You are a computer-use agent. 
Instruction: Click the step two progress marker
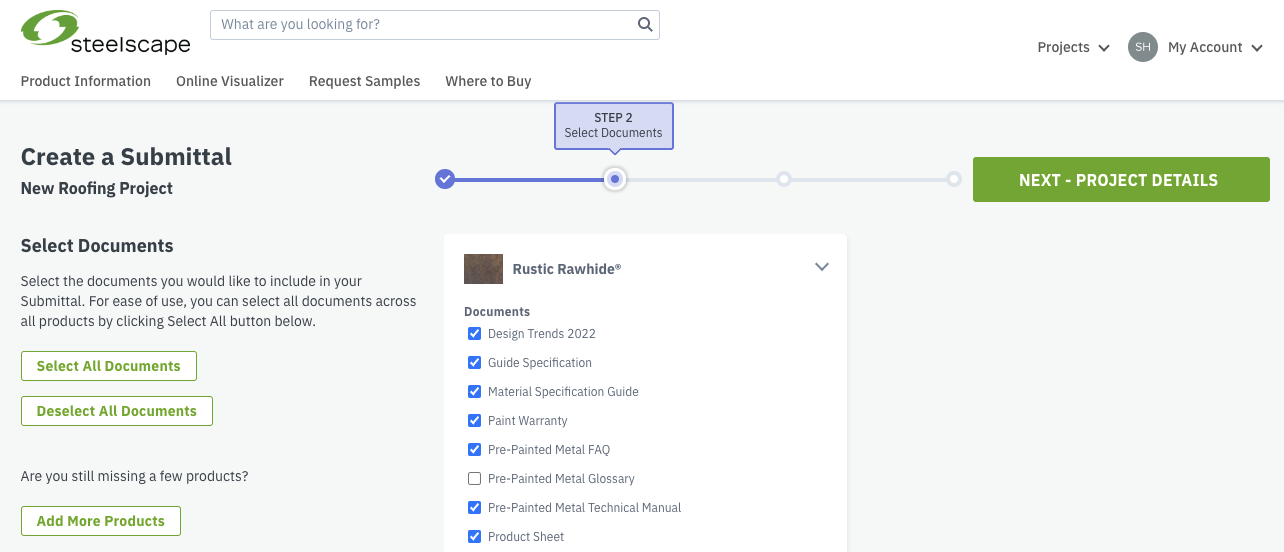(615, 179)
